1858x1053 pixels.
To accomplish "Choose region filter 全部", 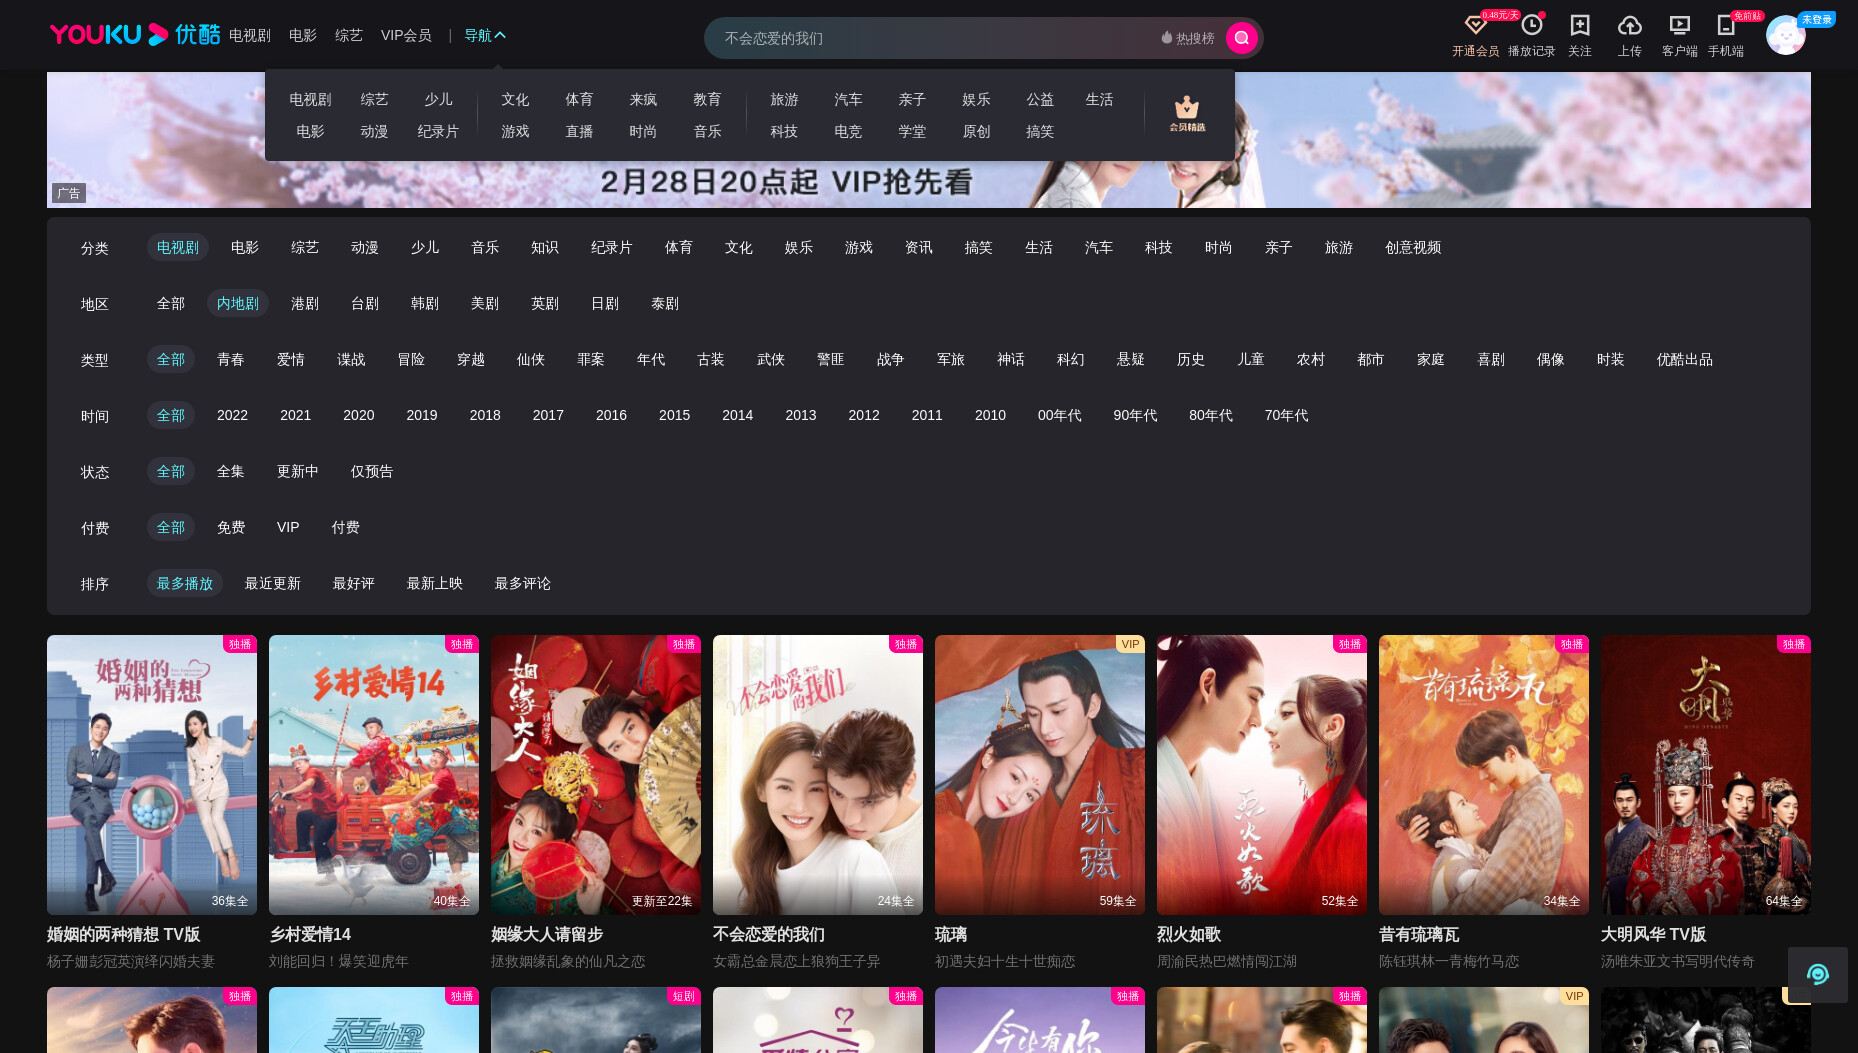I will coord(171,303).
